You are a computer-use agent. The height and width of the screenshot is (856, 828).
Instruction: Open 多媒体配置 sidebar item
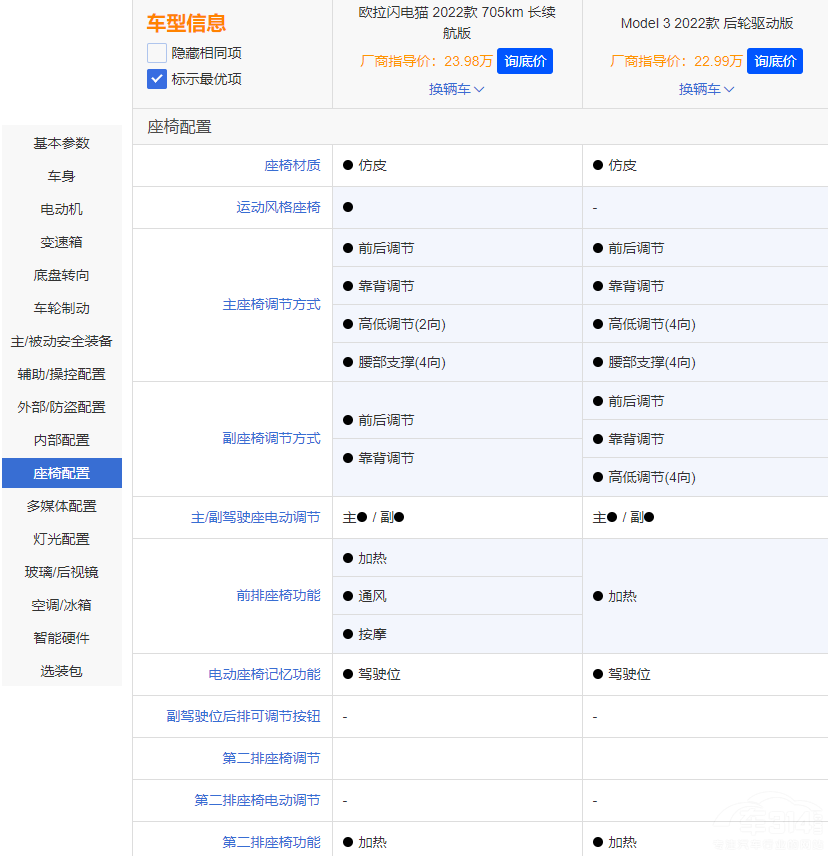(x=62, y=506)
